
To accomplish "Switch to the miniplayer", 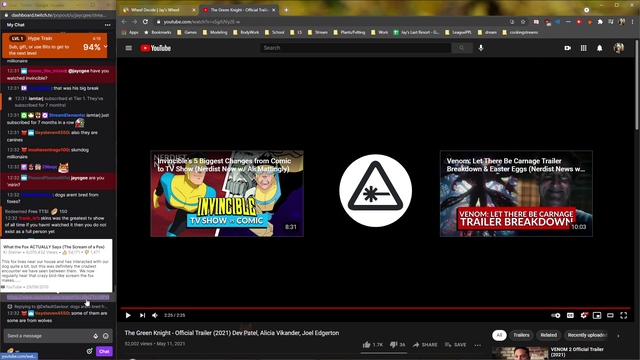I will [x=597, y=315].
